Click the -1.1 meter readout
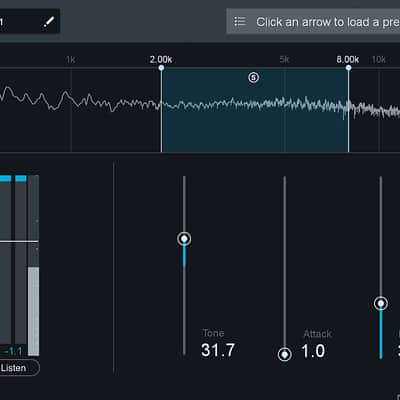 click(x=13, y=351)
